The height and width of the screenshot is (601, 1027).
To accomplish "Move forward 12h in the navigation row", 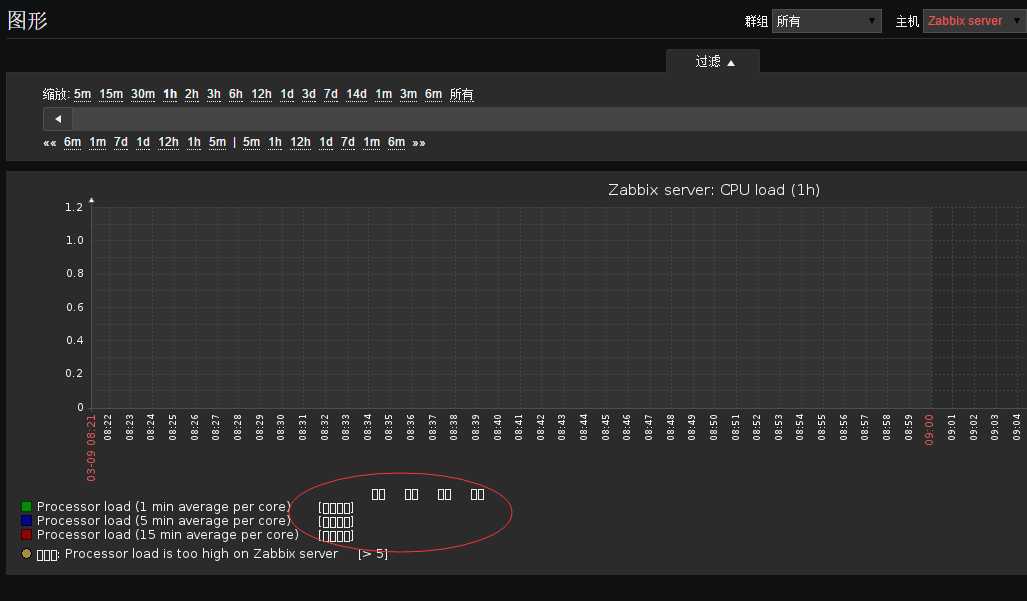I will (x=301, y=142).
